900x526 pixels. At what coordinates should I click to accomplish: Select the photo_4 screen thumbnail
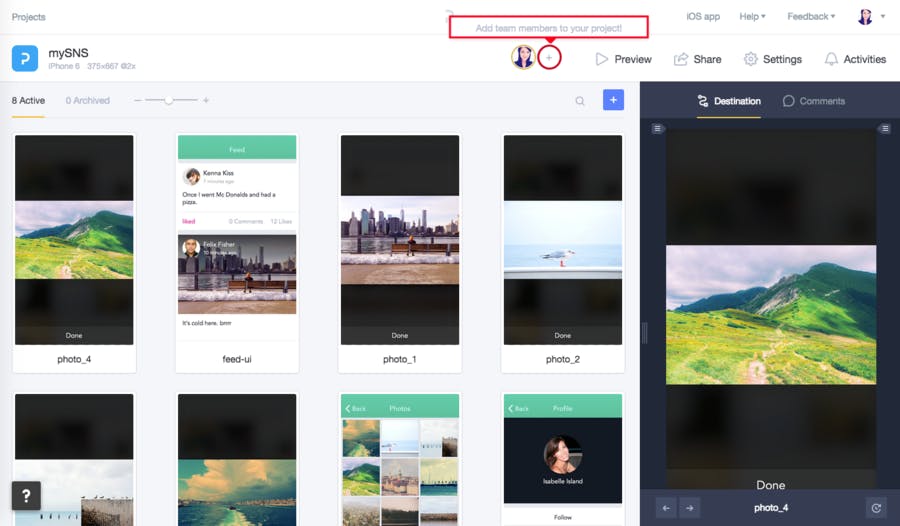tap(74, 240)
